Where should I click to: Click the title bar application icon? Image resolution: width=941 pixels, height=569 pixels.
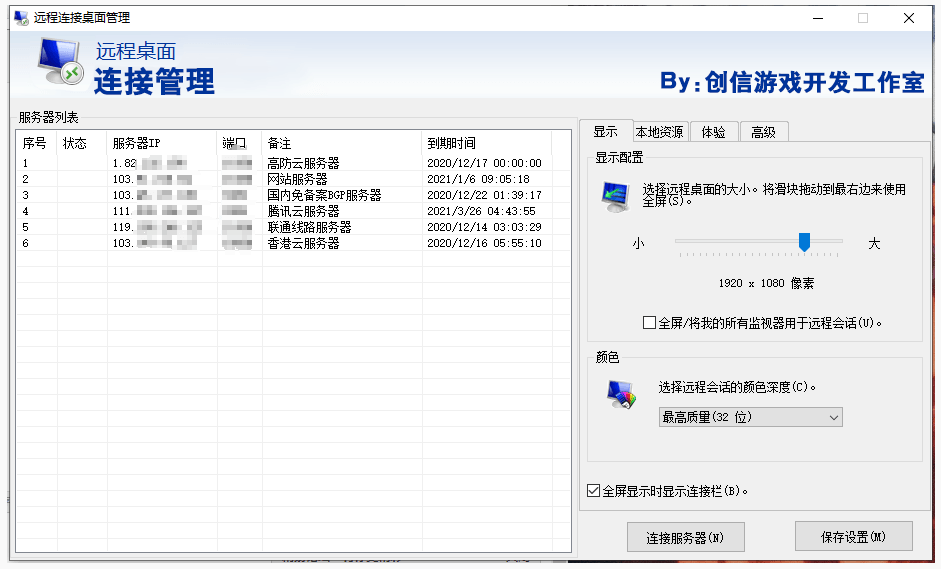tap(20, 18)
